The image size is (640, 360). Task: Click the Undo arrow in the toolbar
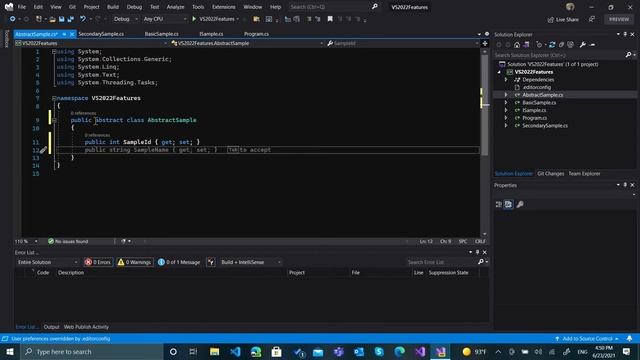pos(83,19)
